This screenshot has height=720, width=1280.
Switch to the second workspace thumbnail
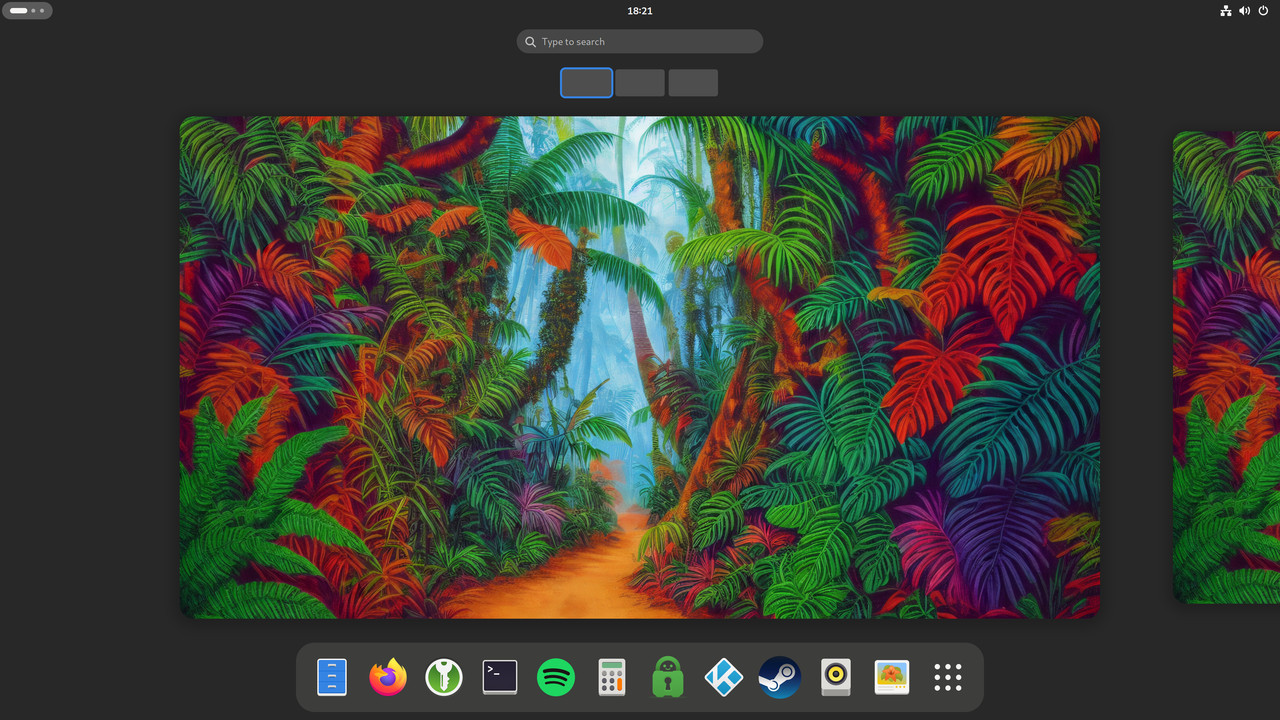[640, 83]
